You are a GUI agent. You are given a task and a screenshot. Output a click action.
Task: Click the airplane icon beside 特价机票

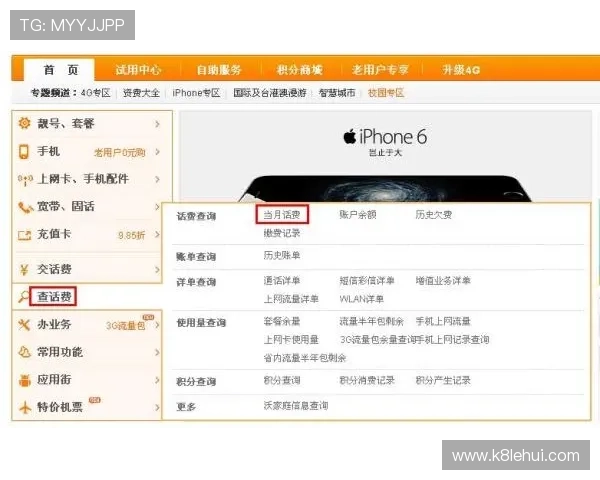(x=25, y=407)
